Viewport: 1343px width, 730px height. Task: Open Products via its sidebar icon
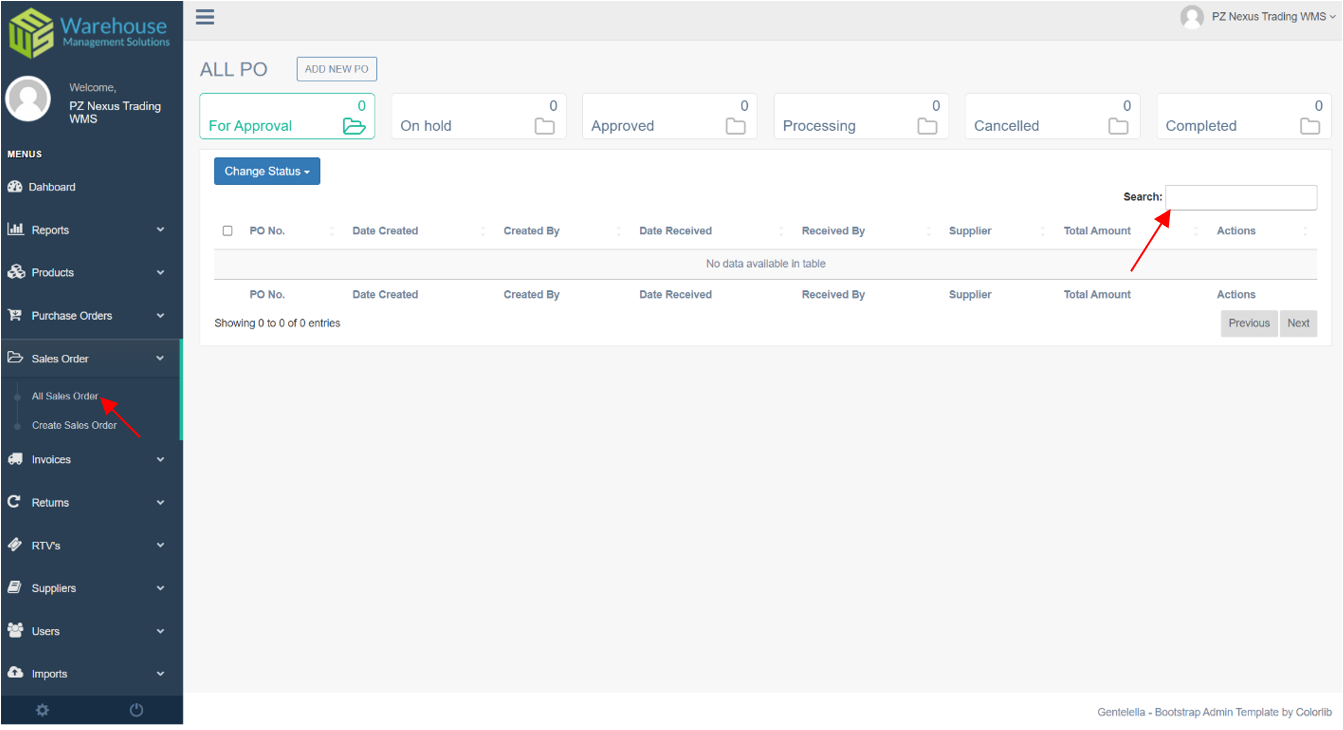(x=14, y=272)
